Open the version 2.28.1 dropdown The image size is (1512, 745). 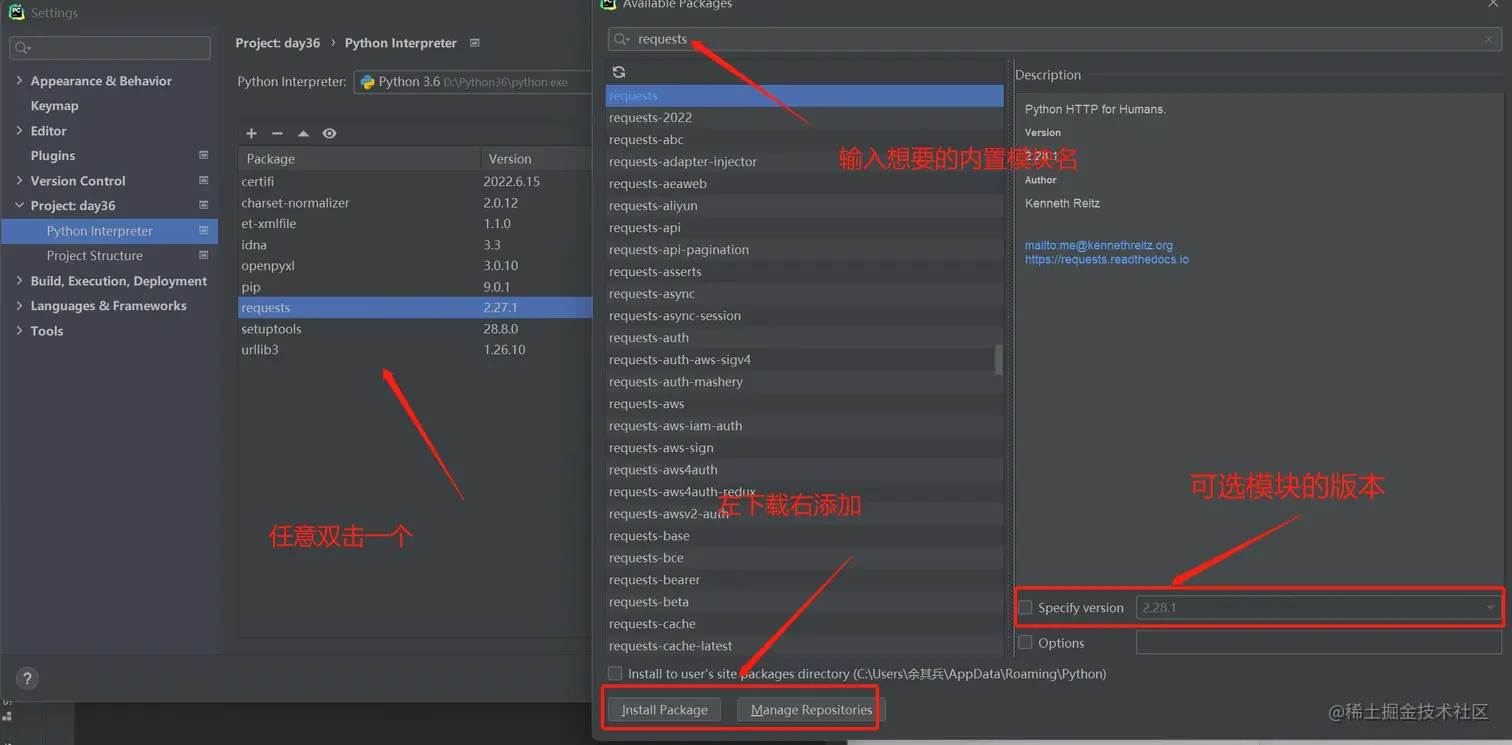tap(1319, 607)
